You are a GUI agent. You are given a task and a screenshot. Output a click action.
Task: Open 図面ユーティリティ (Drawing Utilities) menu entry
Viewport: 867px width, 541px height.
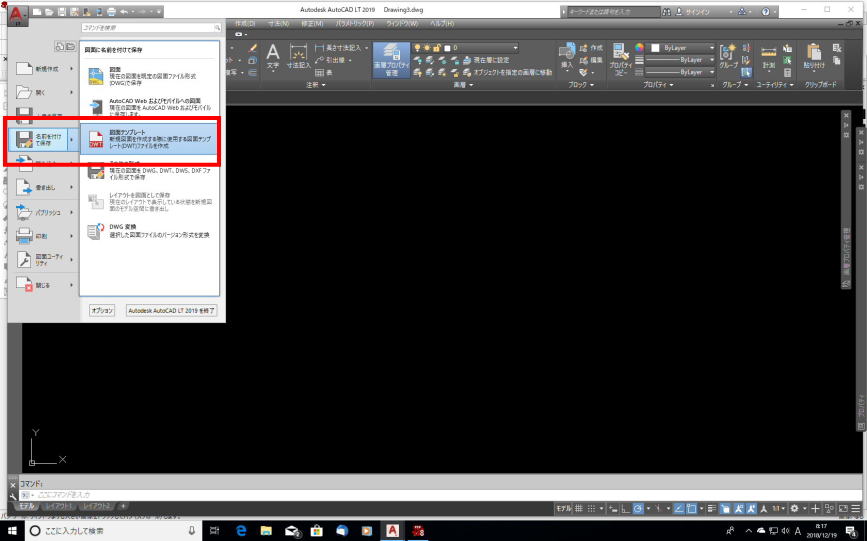44,260
